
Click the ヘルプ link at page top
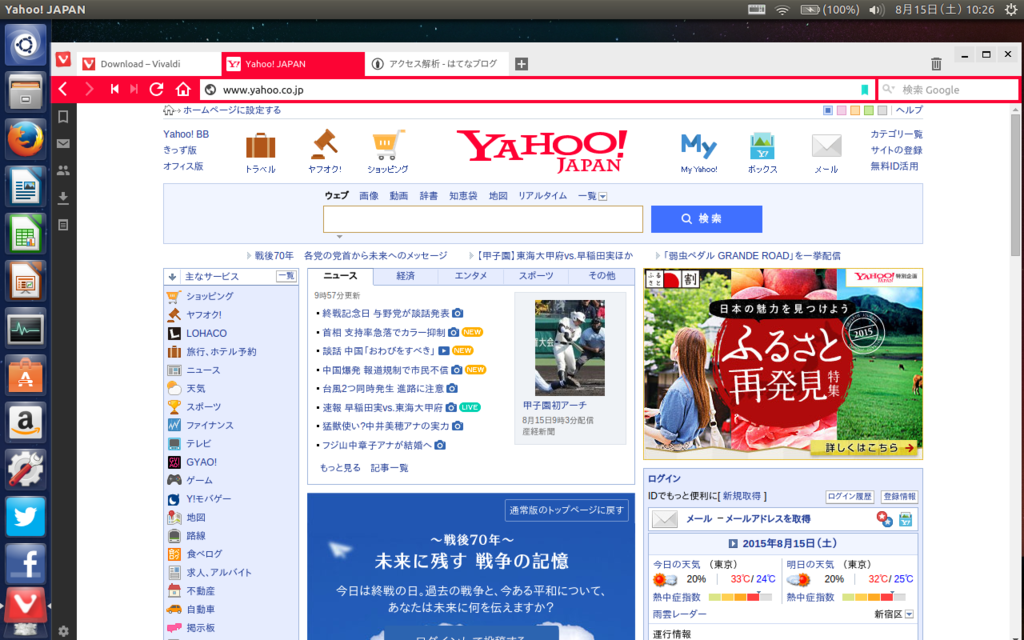tap(909, 110)
